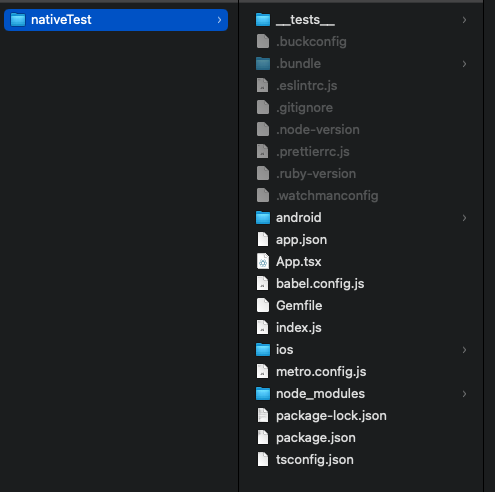Image resolution: width=495 pixels, height=492 pixels.
Task: Click the .gitignore file icon
Action: click(x=263, y=108)
